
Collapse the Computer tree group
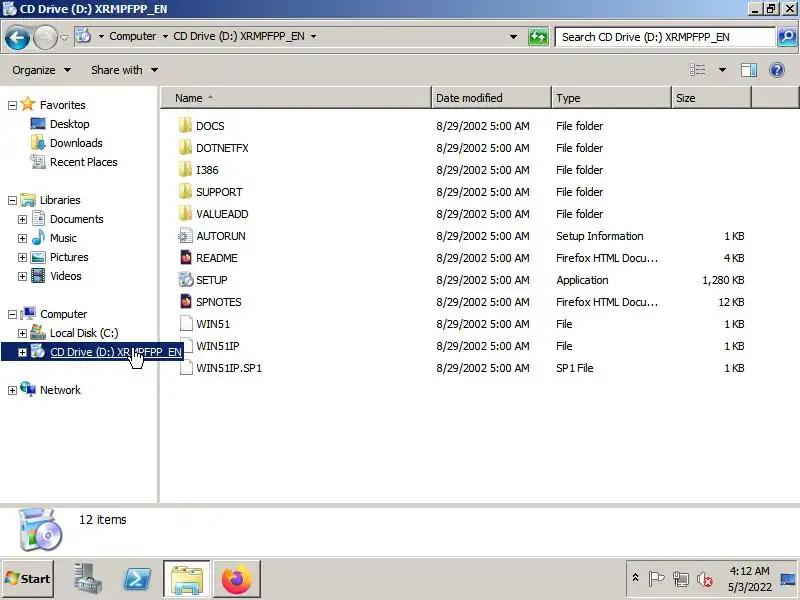pyautogui.click(x=12, y=315)
